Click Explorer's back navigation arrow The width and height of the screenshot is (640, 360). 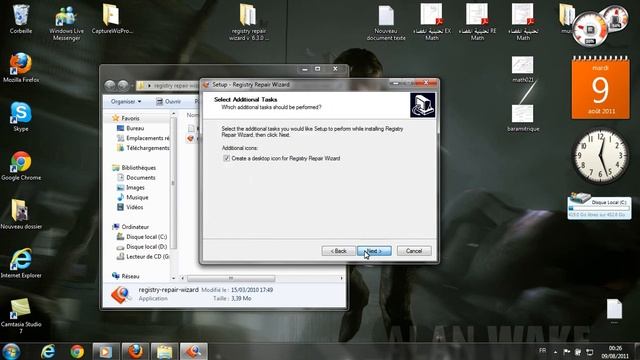point(110,85)
